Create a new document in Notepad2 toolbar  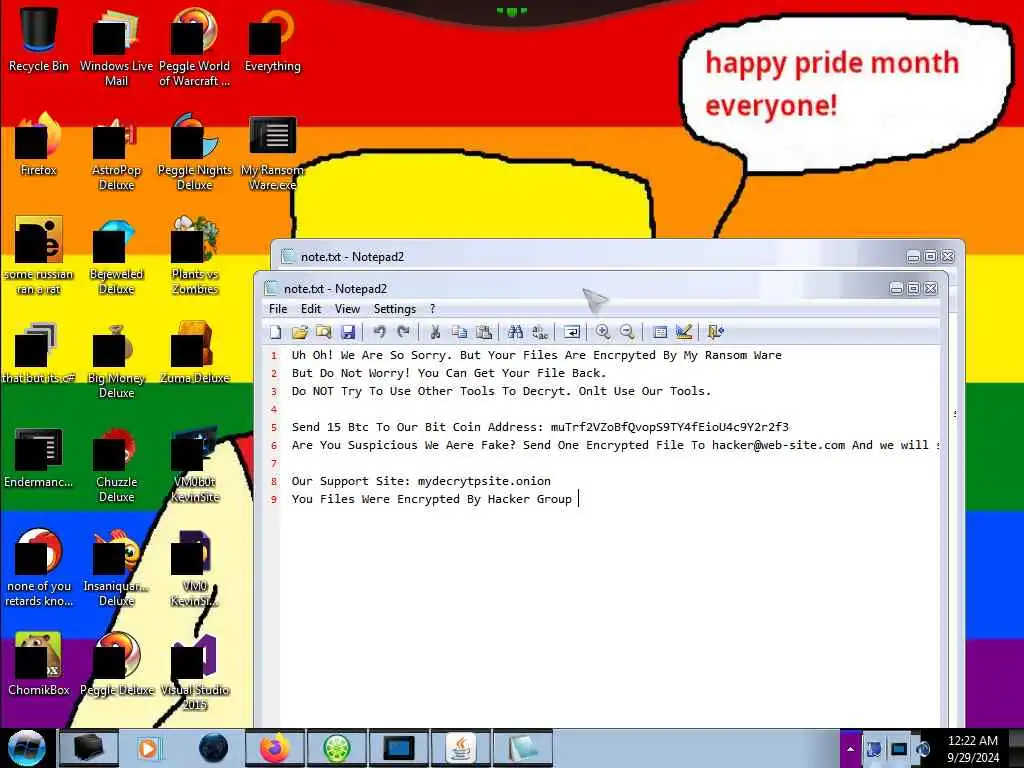coord(276,332)
